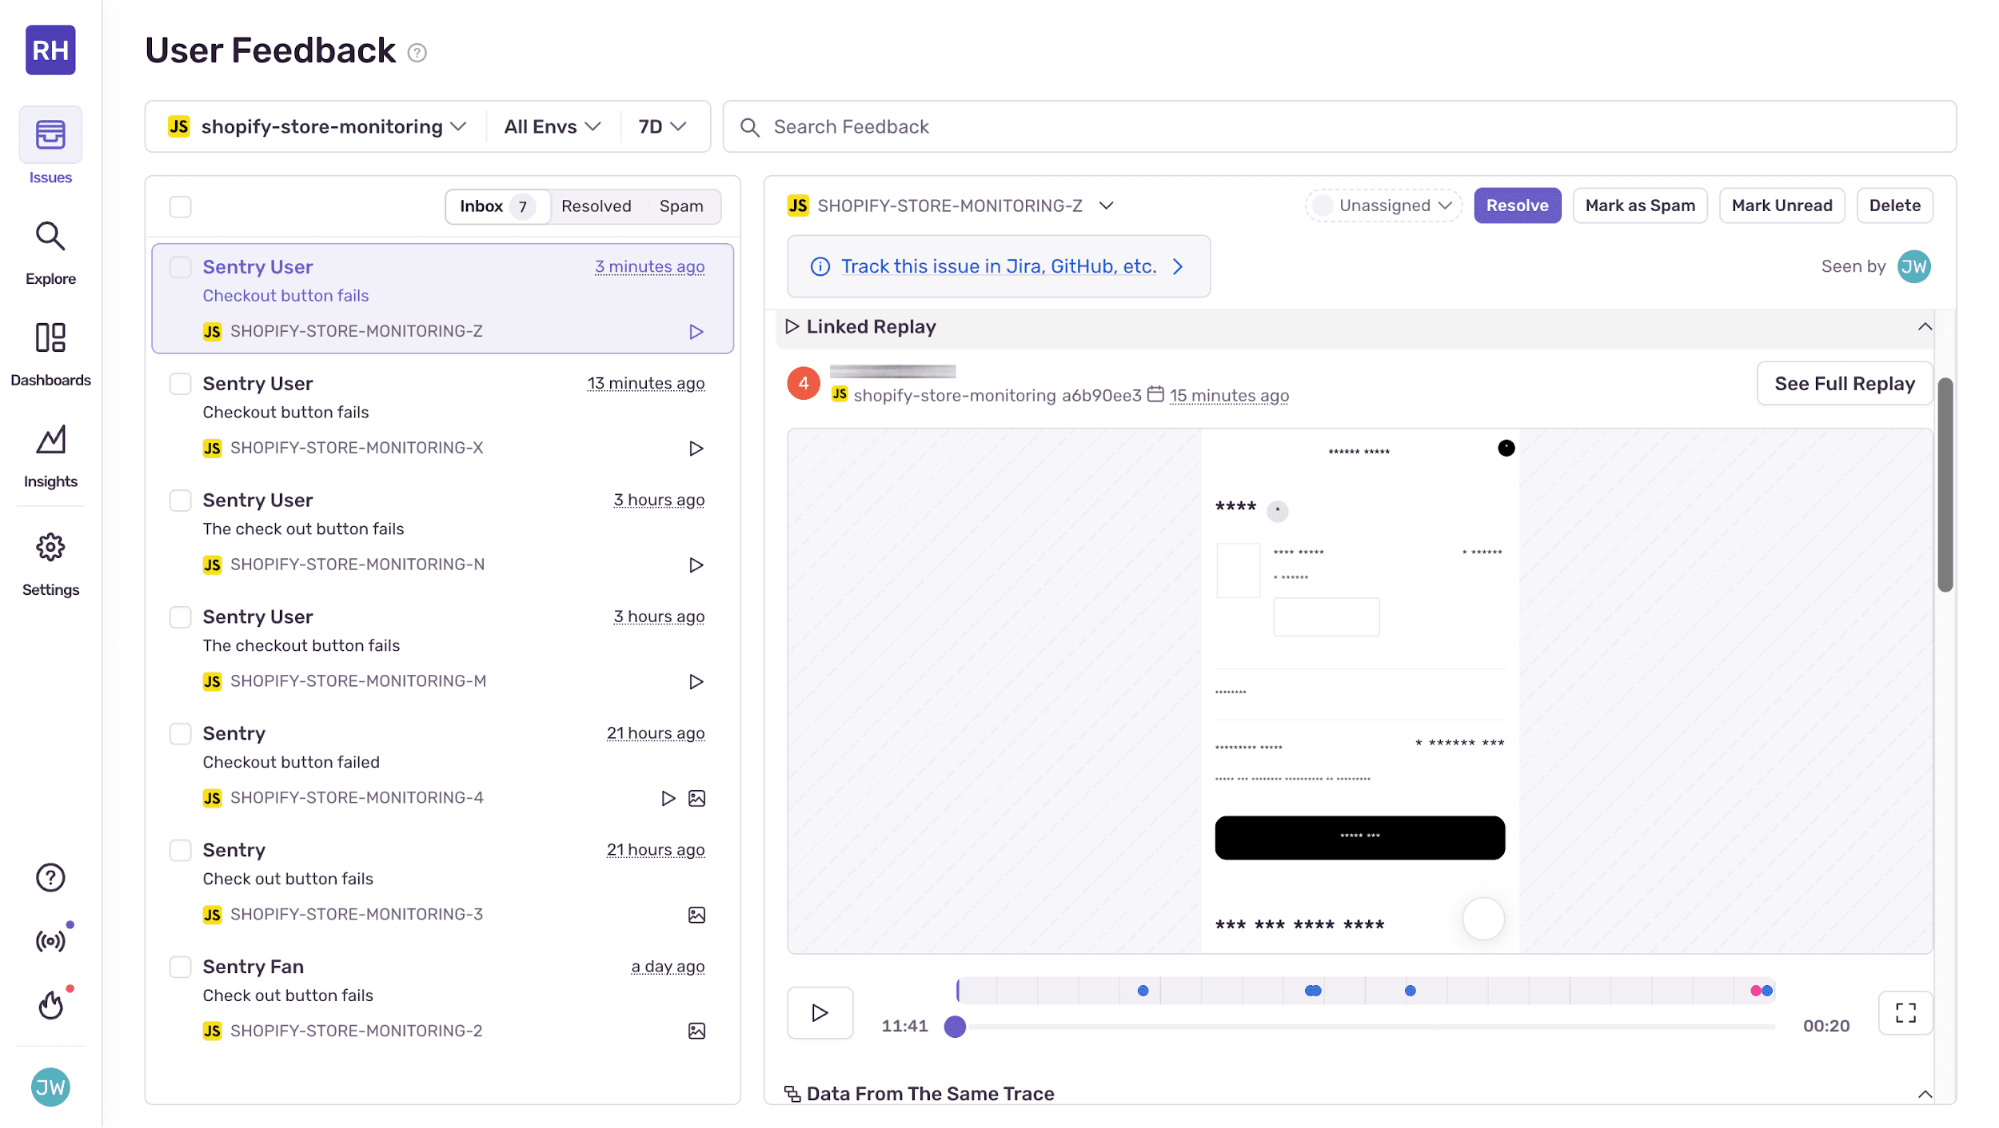Switch to the Resolved tab
This screenshot has width=1999, height=1128.
point(596,206)
